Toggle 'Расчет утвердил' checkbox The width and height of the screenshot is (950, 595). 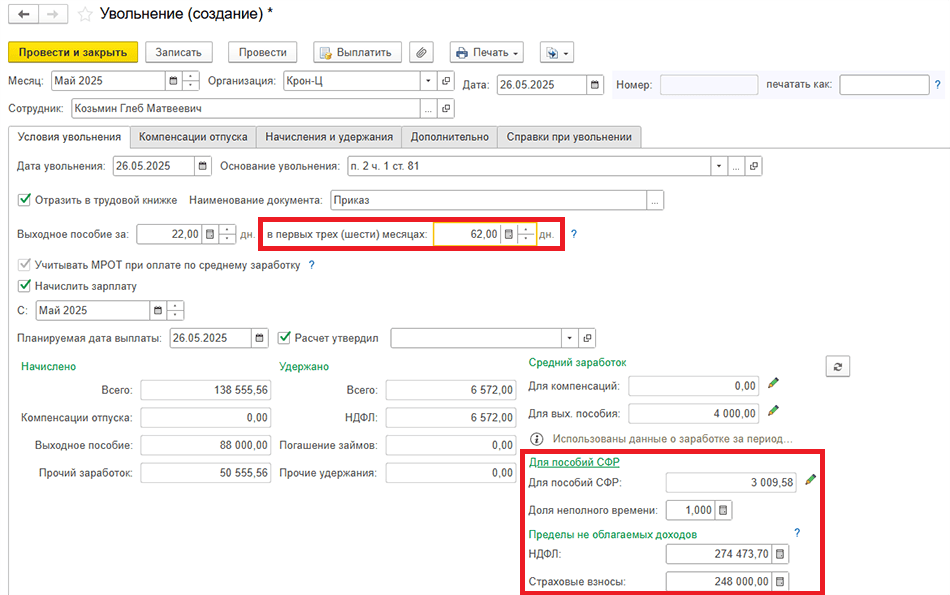coord(285,338)
